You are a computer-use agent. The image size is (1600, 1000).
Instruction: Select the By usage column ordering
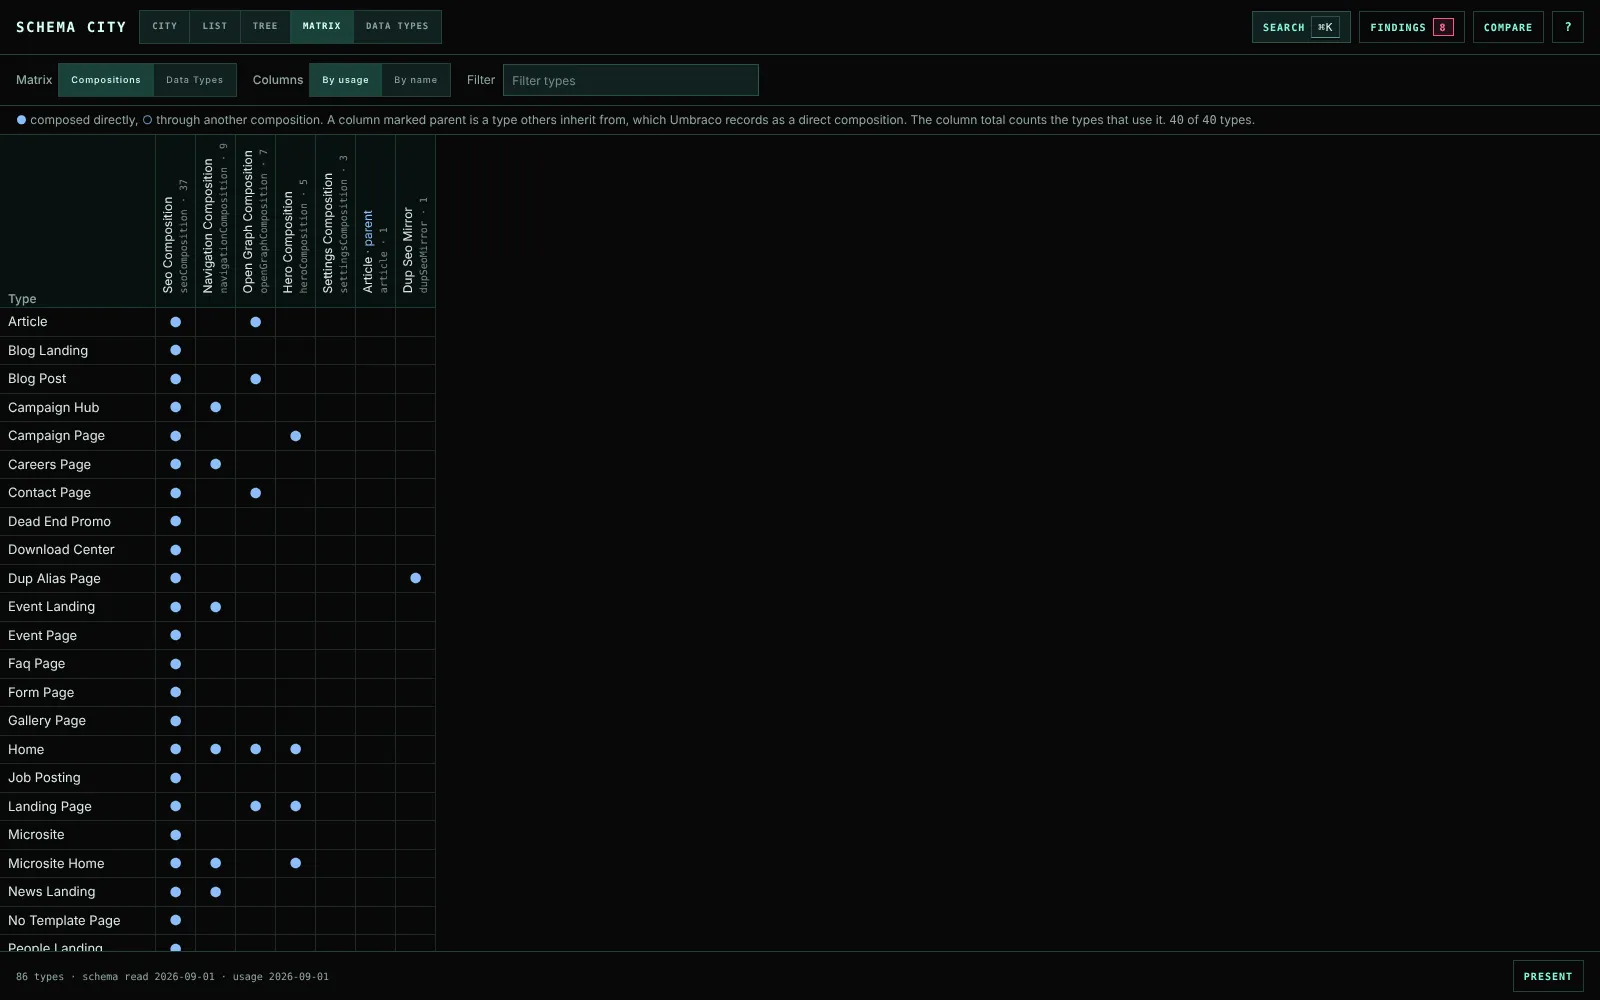pos(345,80)
